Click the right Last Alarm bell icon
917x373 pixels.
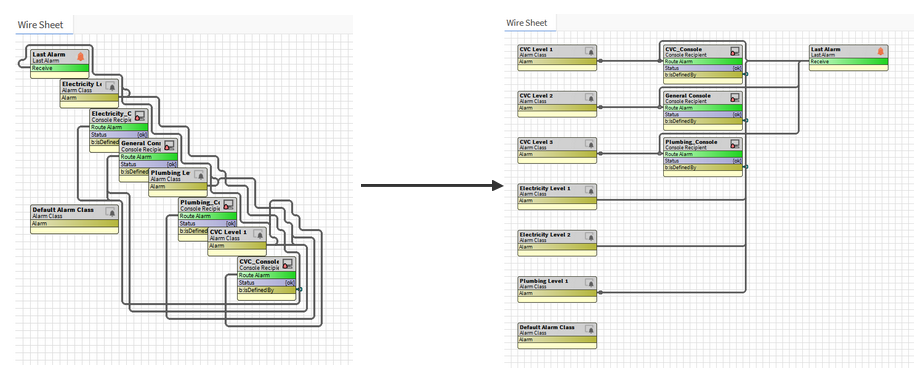880,51
